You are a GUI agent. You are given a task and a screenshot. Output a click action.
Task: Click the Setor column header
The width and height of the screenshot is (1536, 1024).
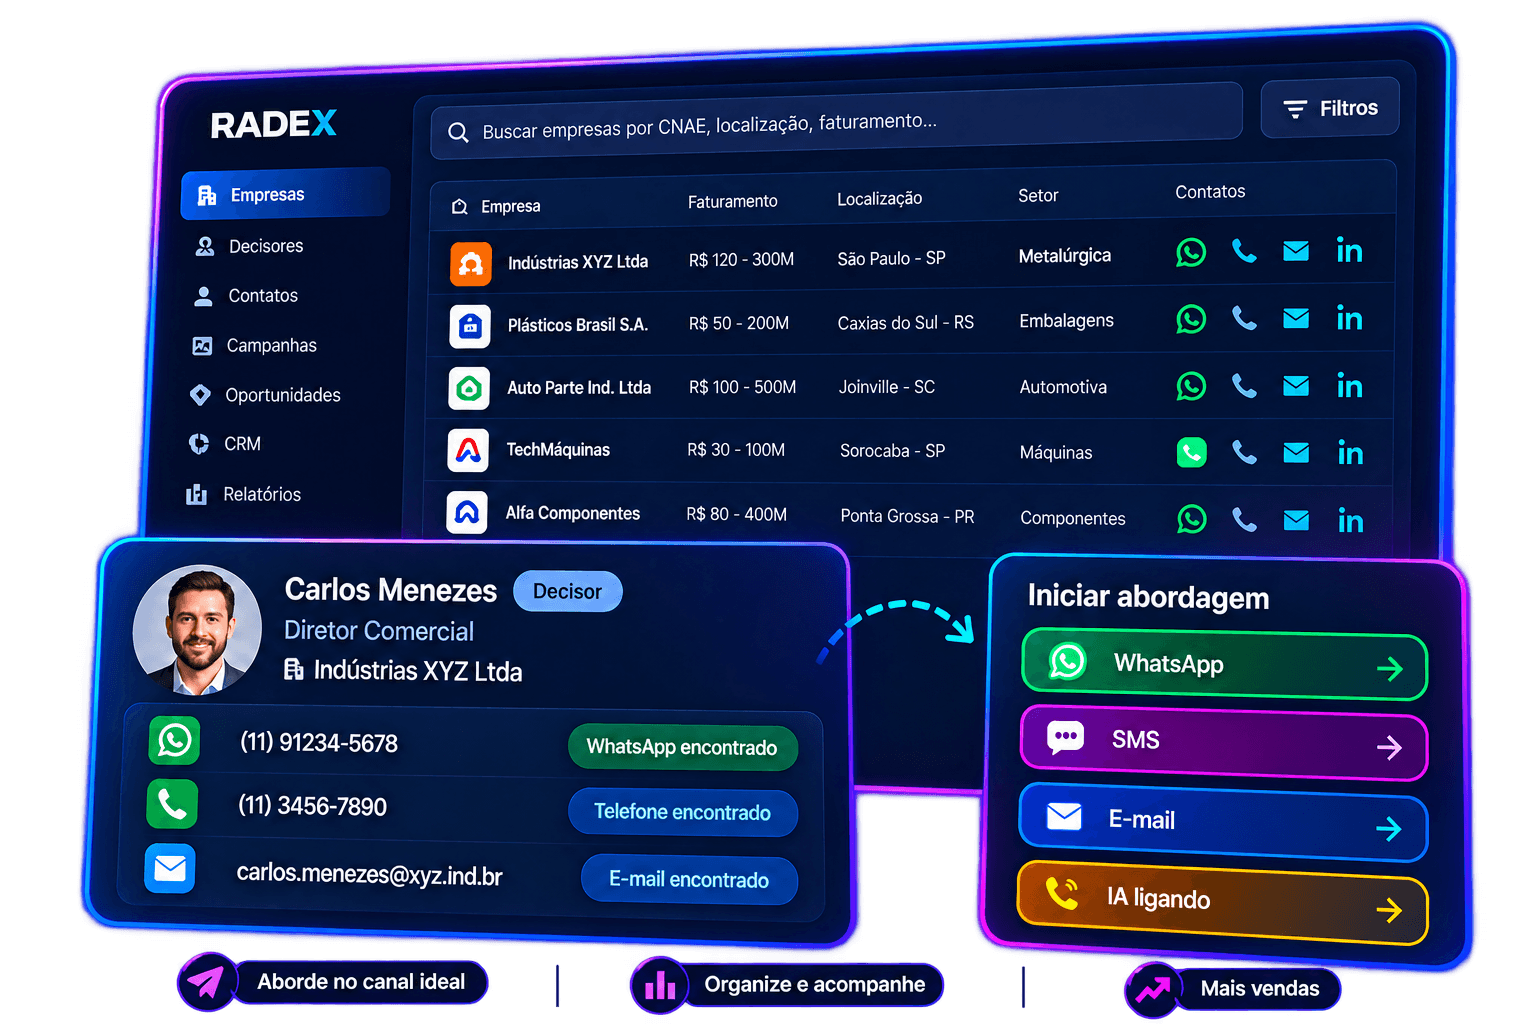point(1038,195)
